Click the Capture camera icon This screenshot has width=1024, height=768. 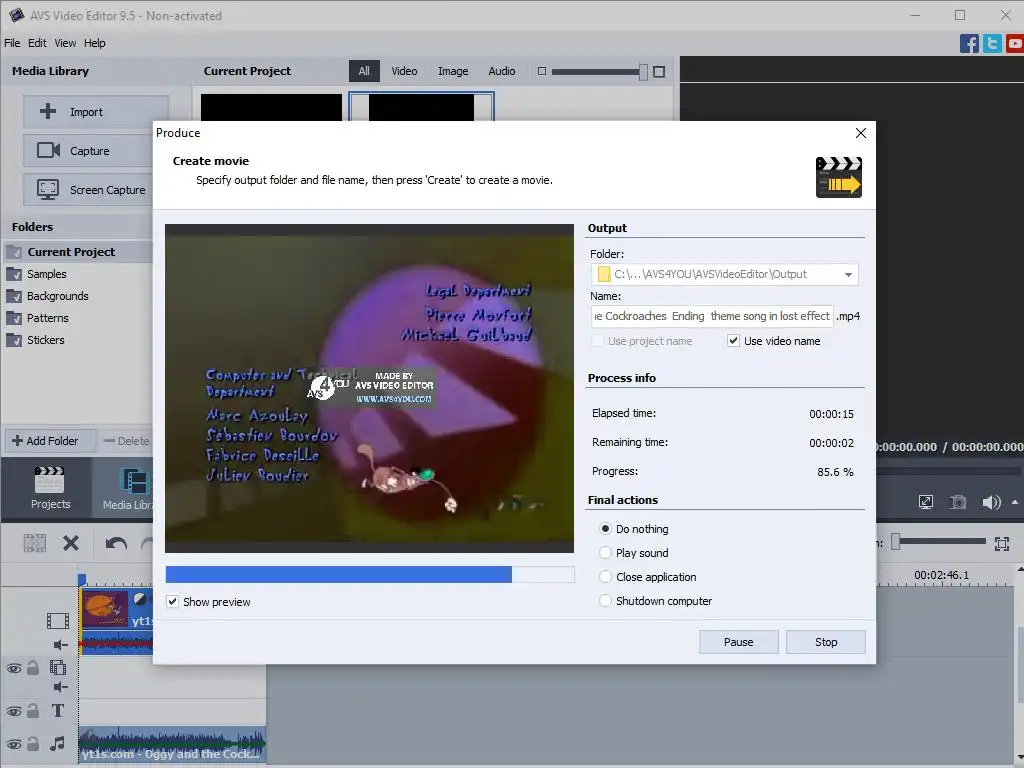point(48,150)
